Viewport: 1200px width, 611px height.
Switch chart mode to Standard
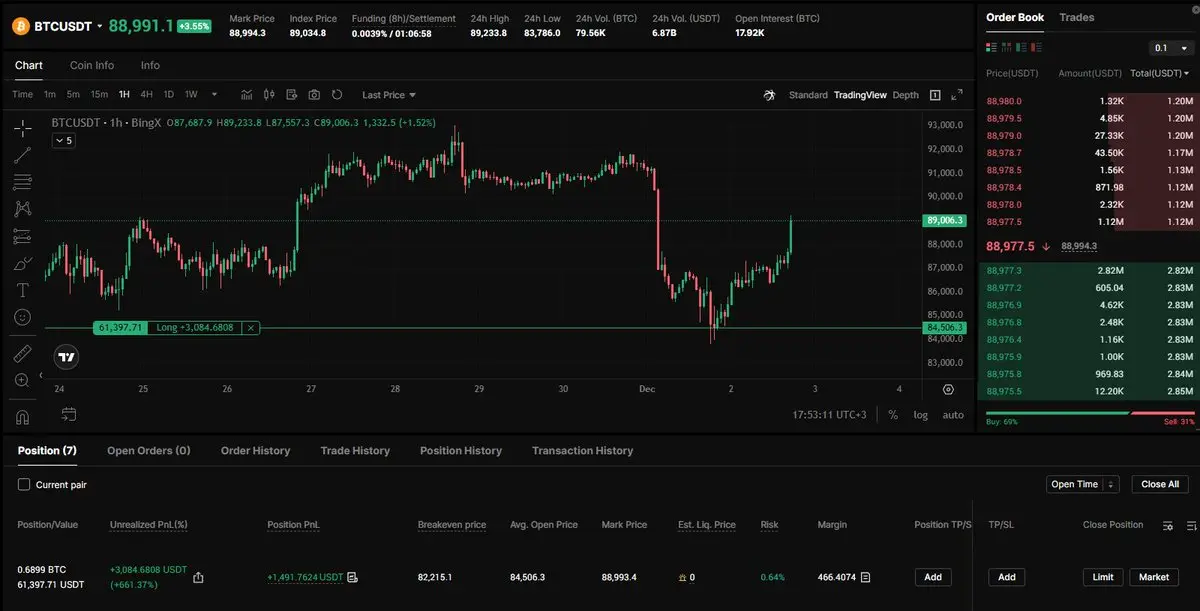pos(808,95)
